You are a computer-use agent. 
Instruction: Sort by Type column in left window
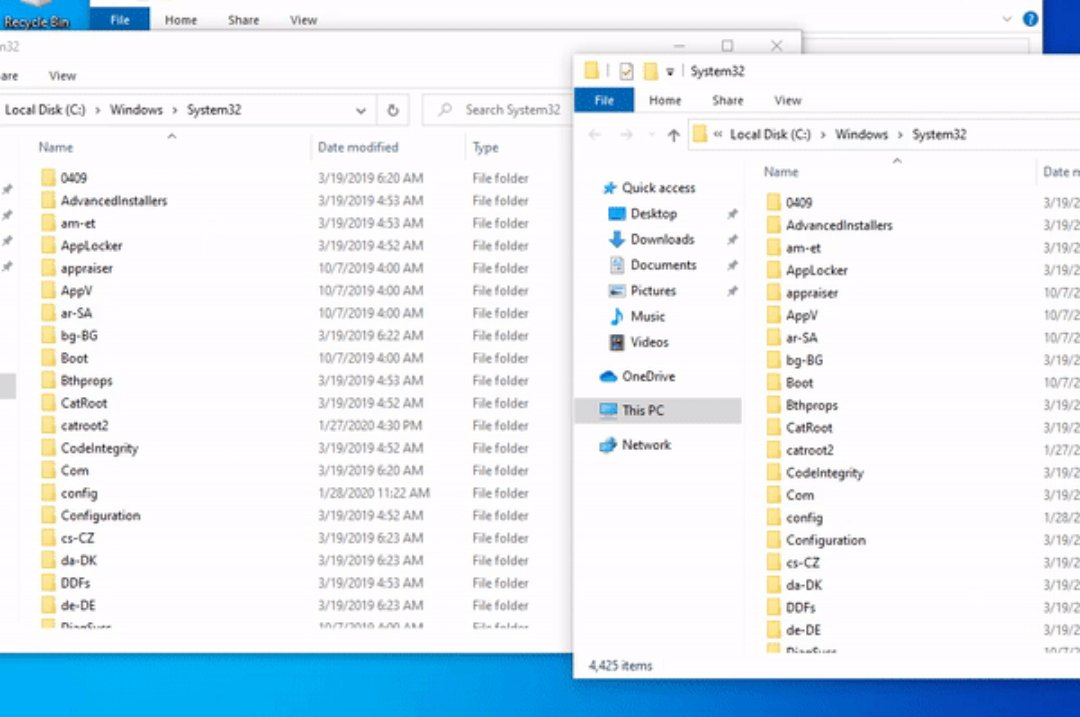(486, 147)
